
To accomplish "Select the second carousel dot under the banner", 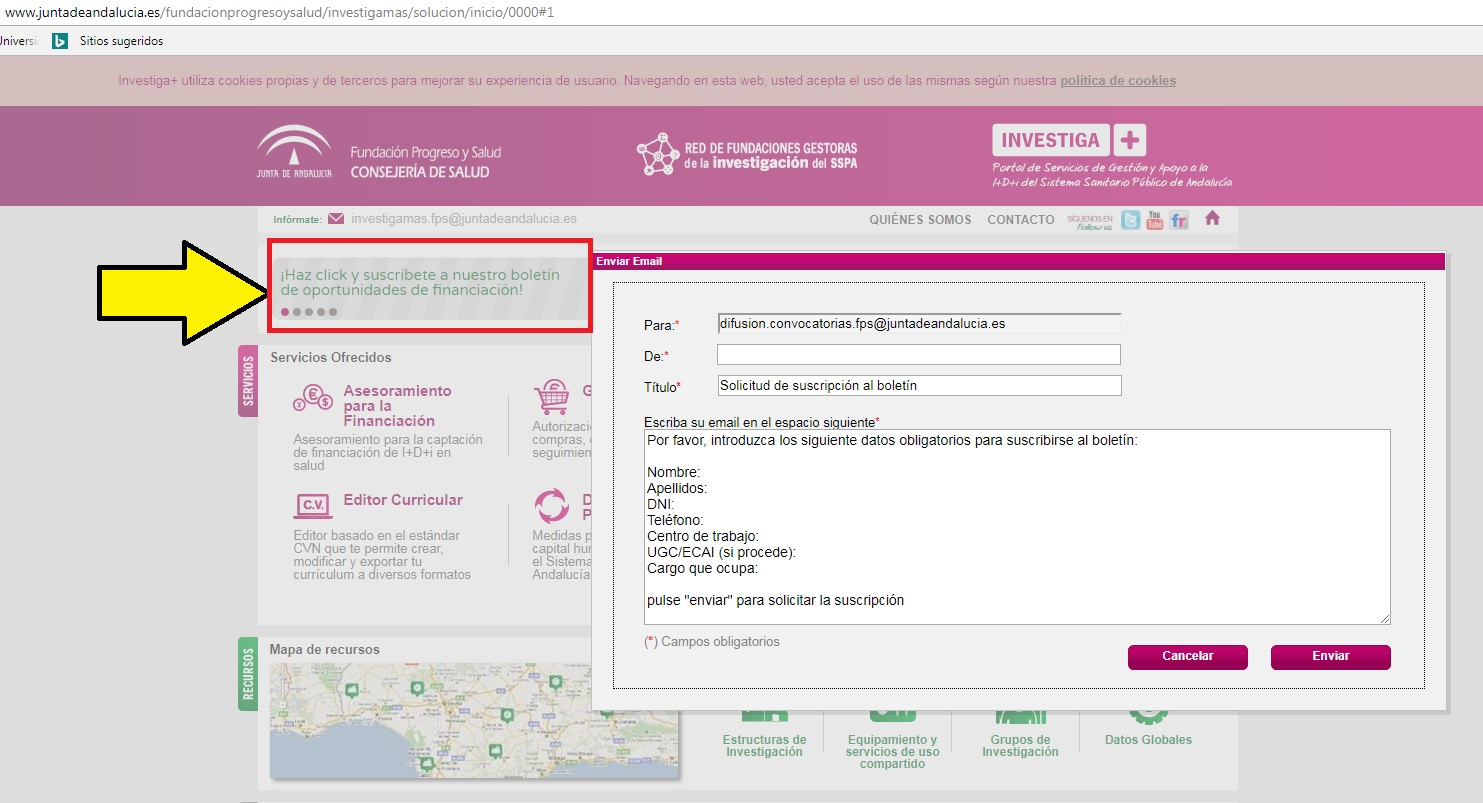I will (297, 312).
